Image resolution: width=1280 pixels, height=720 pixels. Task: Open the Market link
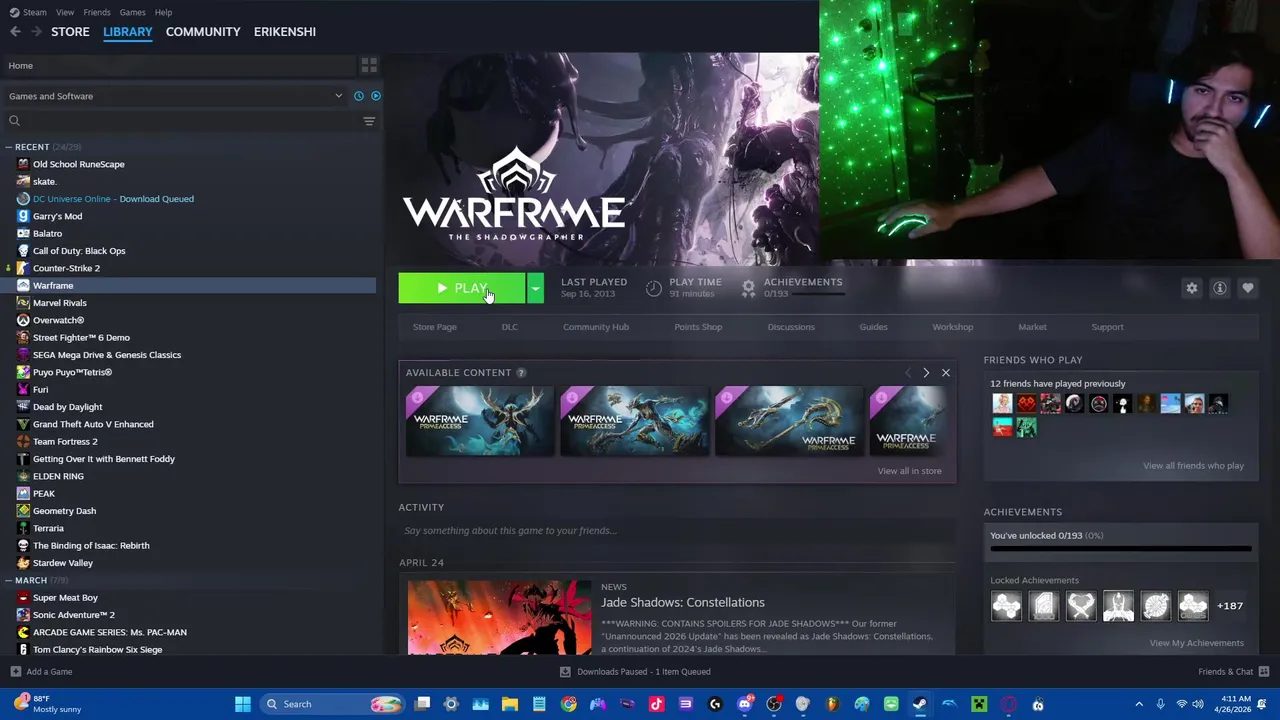tap(1033, 327)
